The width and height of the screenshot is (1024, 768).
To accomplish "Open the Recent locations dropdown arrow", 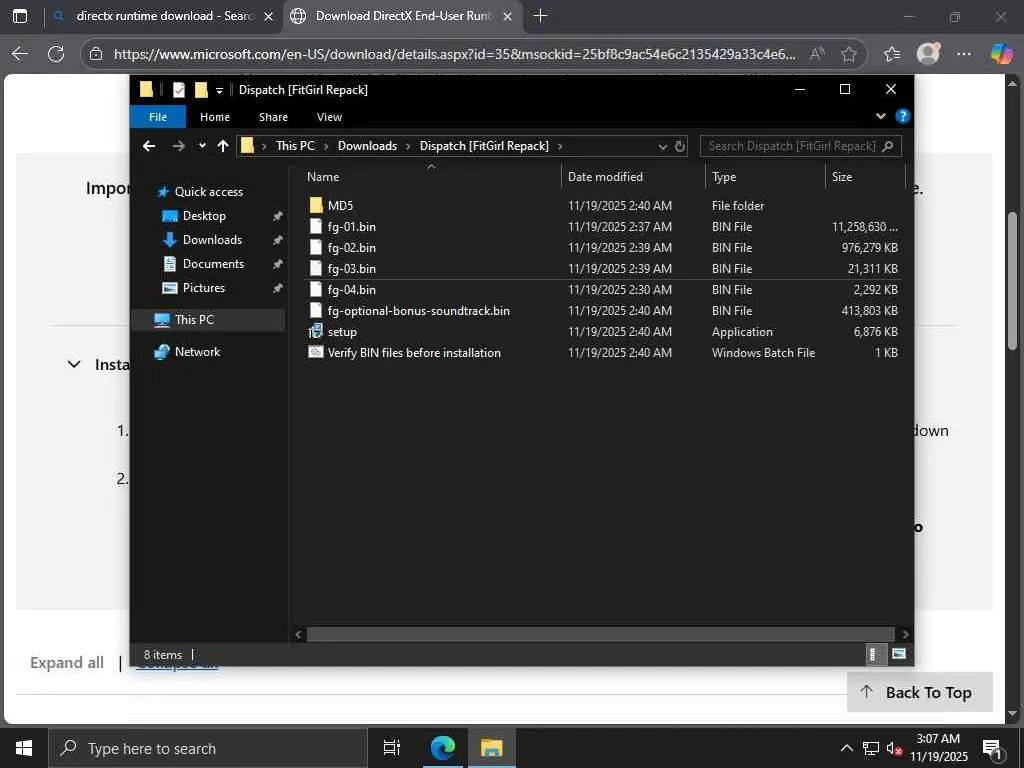I will pyautogui.click(x=202, y=146).
